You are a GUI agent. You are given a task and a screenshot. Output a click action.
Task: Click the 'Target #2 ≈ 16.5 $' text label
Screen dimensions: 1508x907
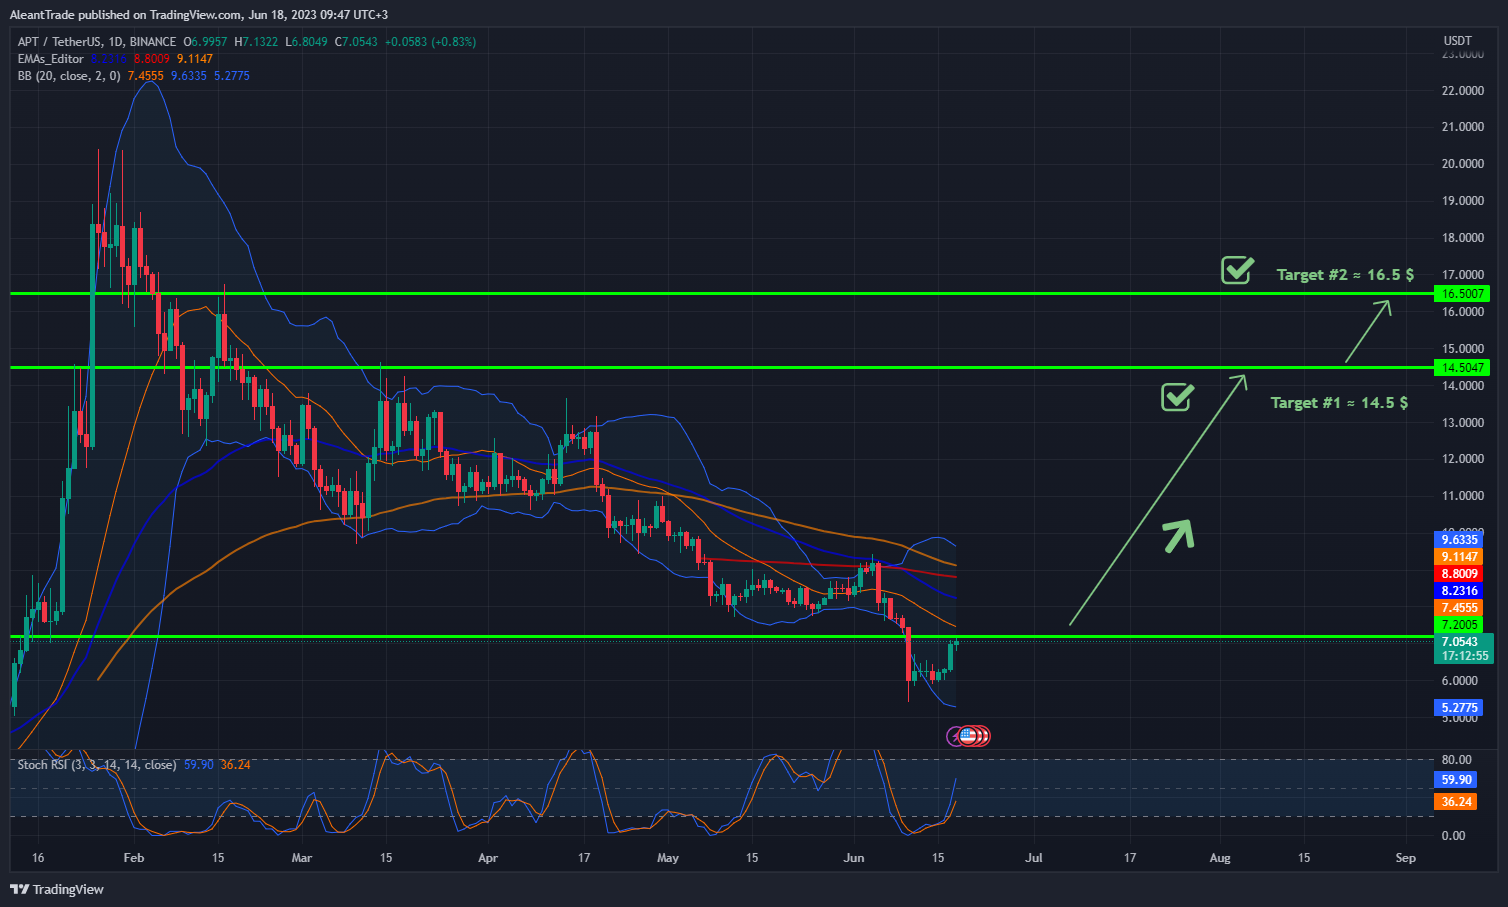[x=1345, y=274]
